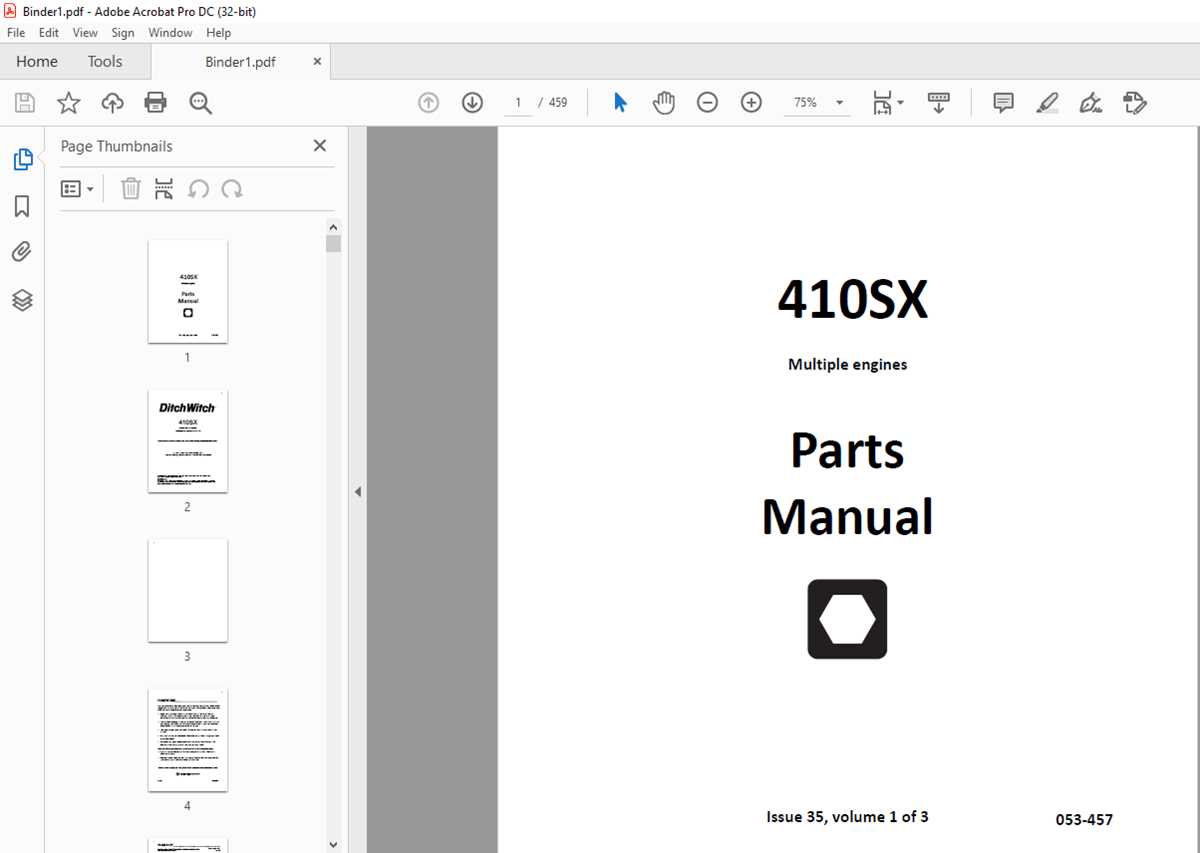Open the Attachments paperclip pane
This screenshot has height=853, width=1200.
pos(22,252)
